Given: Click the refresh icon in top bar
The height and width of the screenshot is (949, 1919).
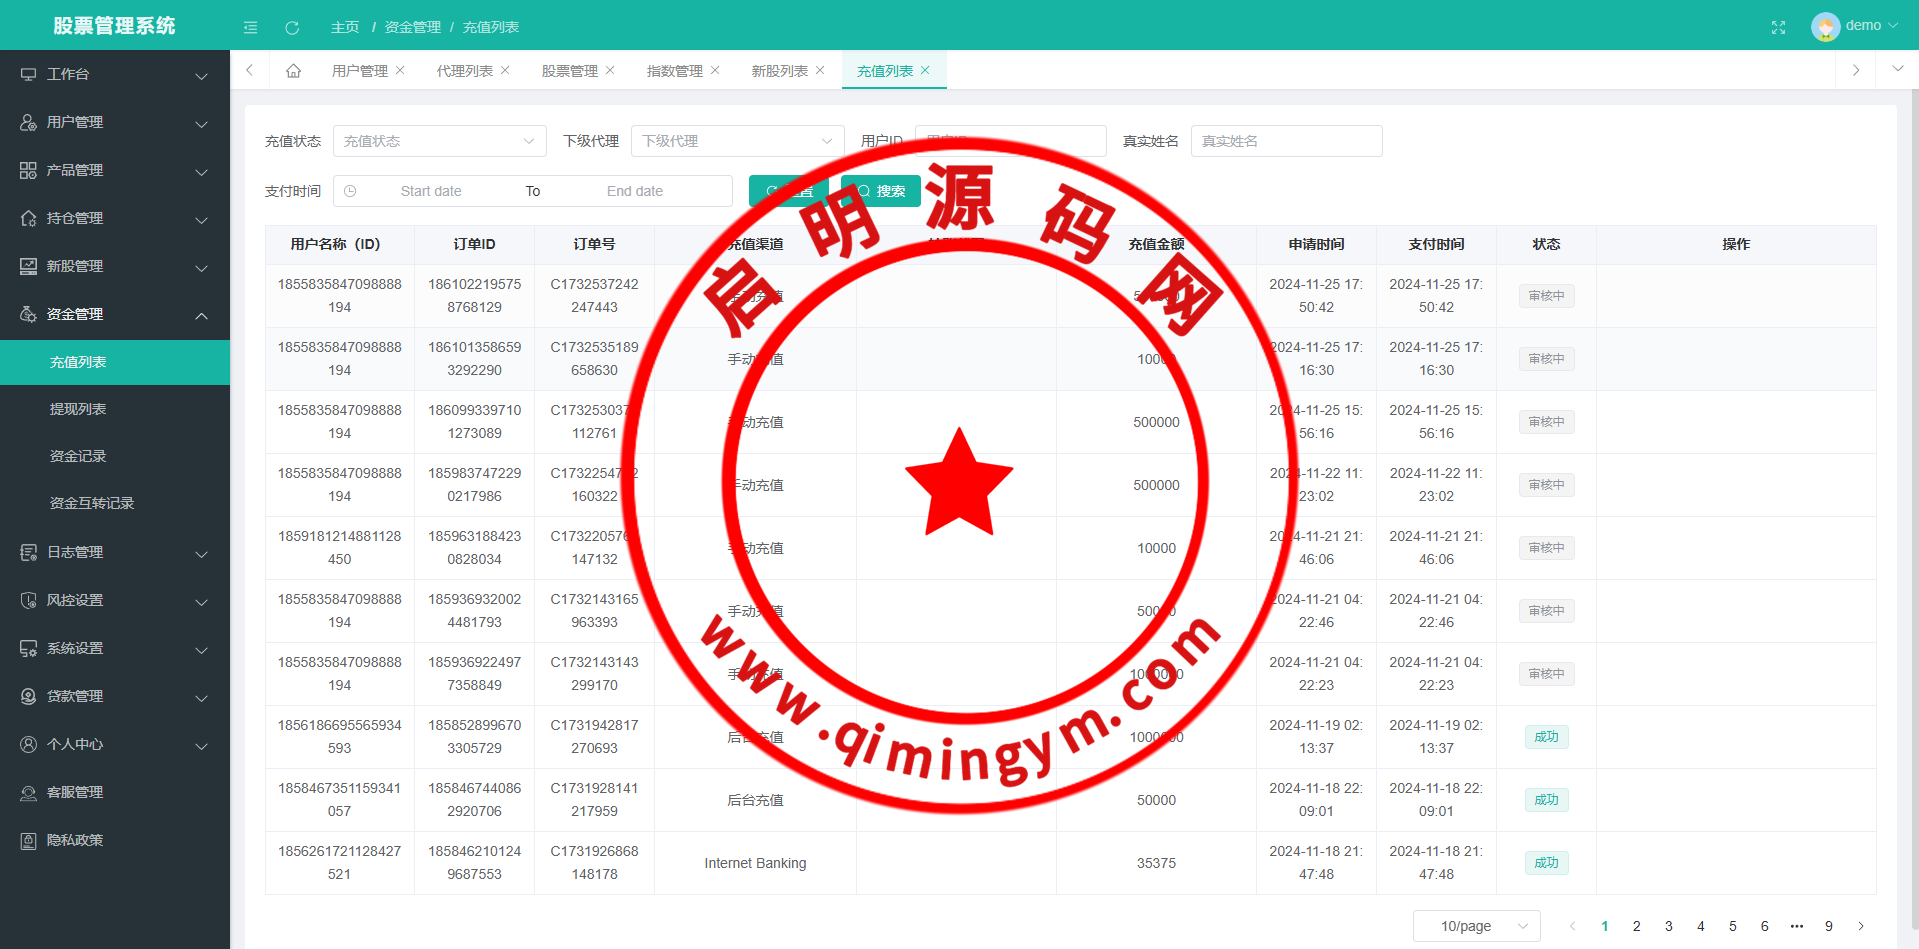Looking at the screenshot, I should point(292,27).
